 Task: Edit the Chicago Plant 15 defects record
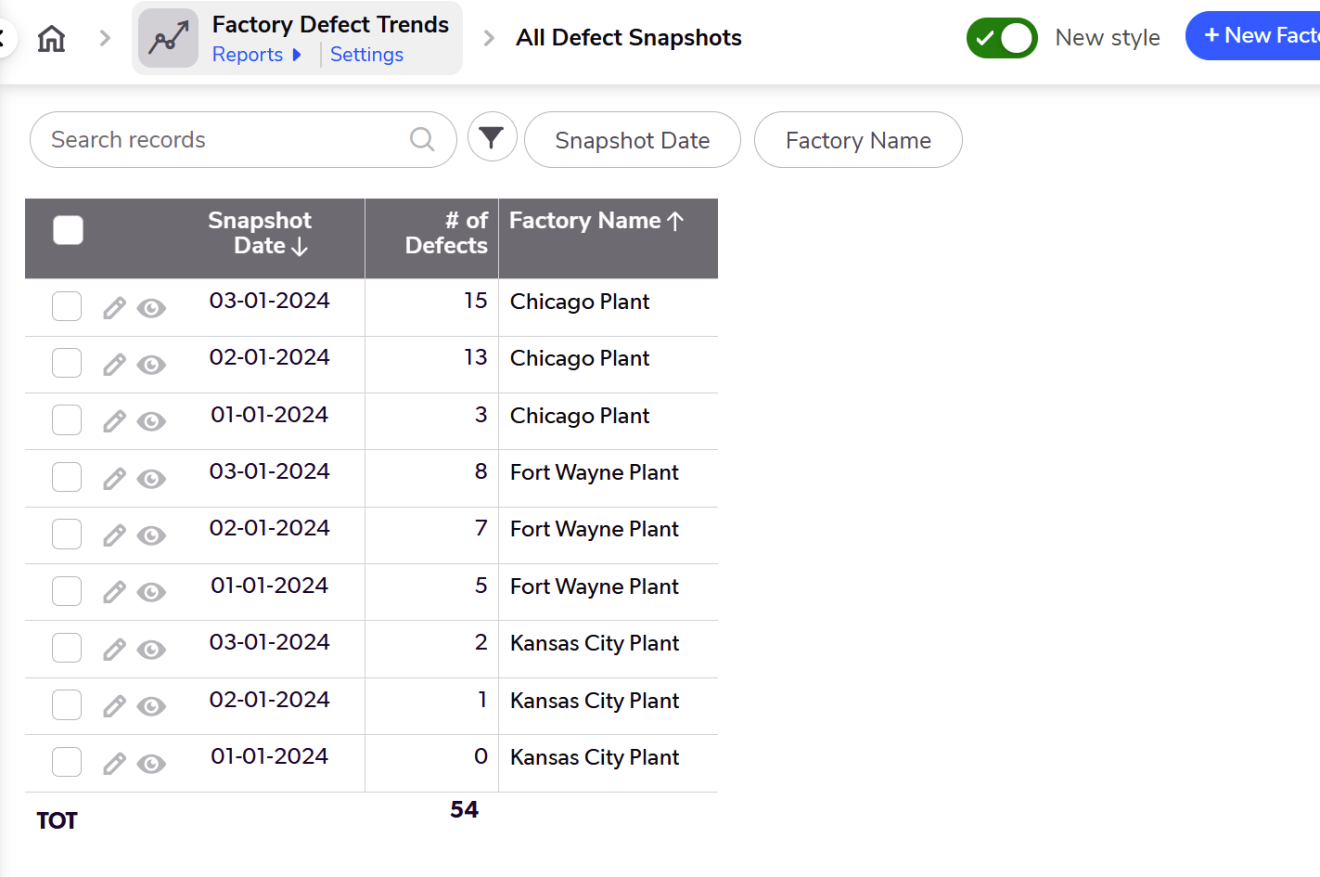115,308
